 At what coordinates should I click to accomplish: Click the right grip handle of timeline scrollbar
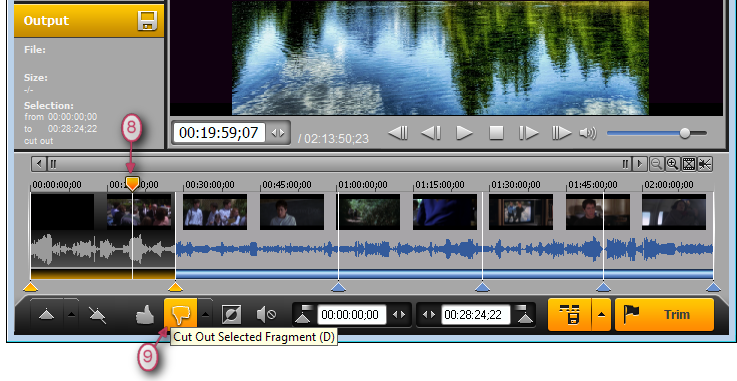626,164
